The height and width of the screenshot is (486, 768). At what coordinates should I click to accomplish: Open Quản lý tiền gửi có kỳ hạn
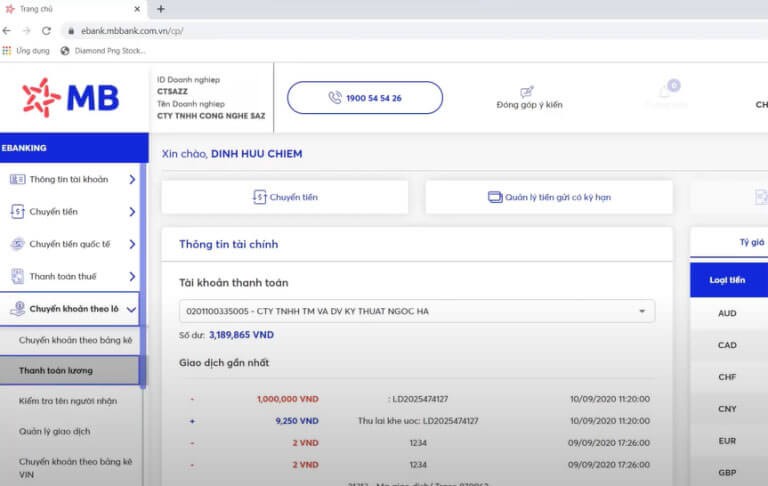tap(549, 197)
